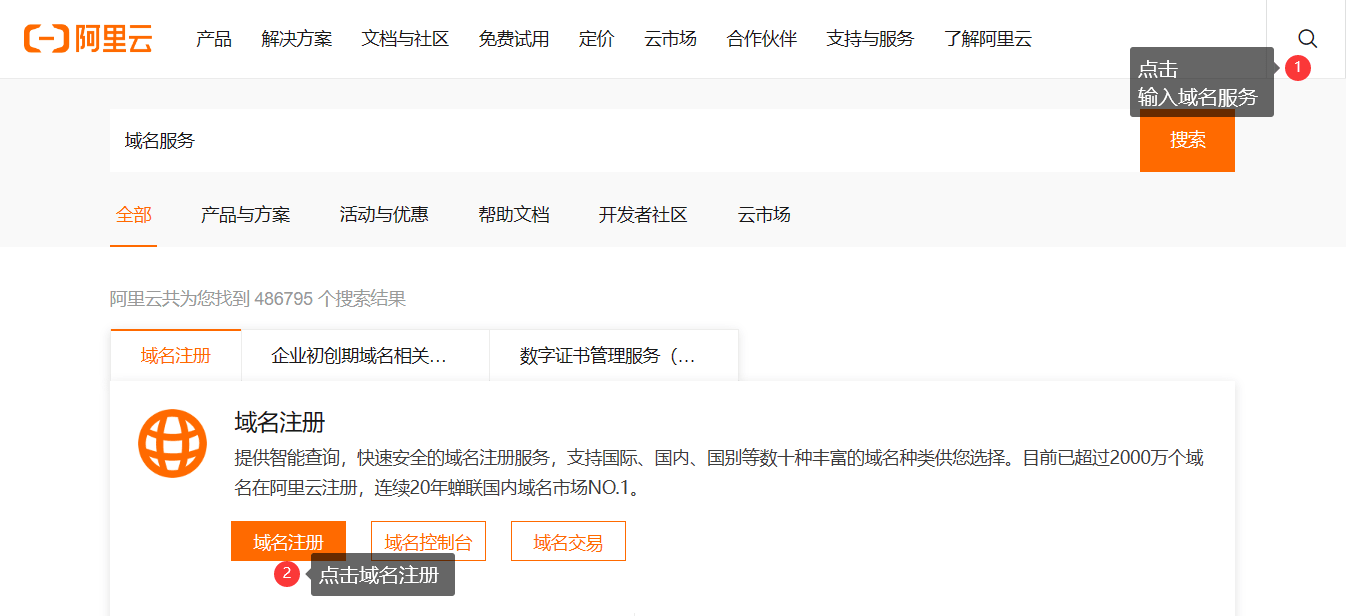
Task: Click the globe icon beside 域名注册 description
Action: point(172,443)
